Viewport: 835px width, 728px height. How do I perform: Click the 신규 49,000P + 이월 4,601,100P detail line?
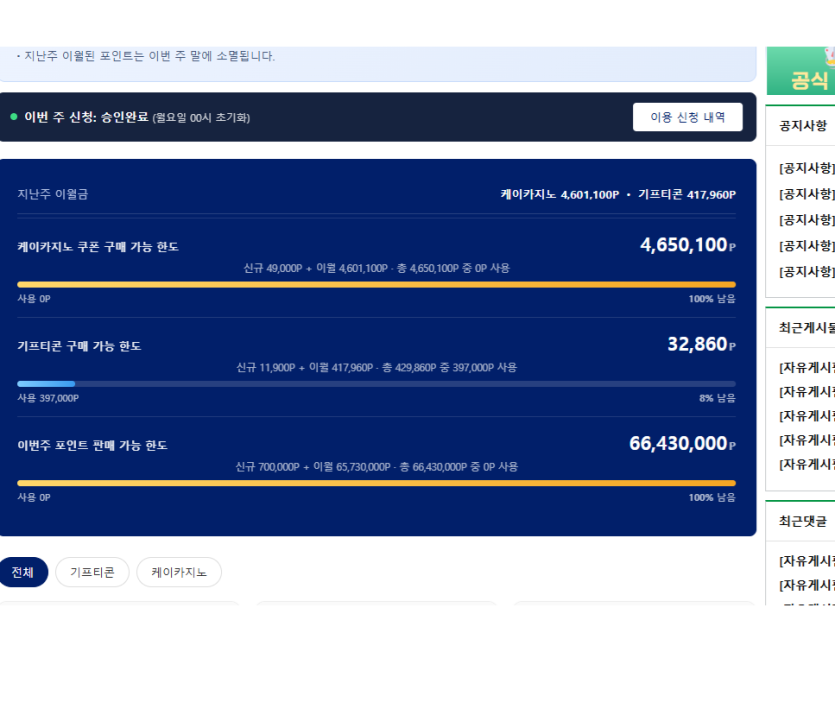376,268
